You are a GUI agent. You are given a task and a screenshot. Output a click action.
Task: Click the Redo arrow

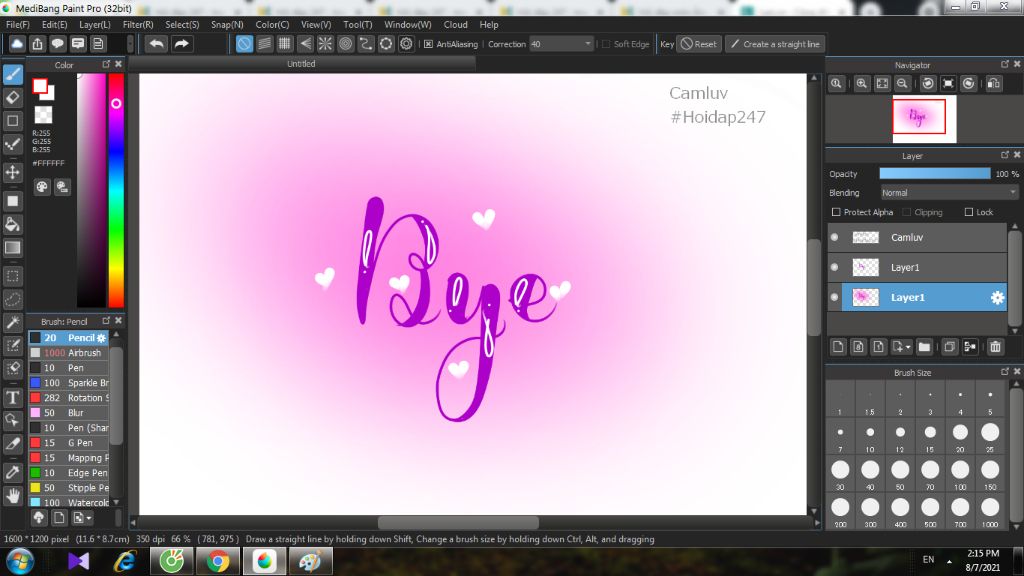click(182, 44)
